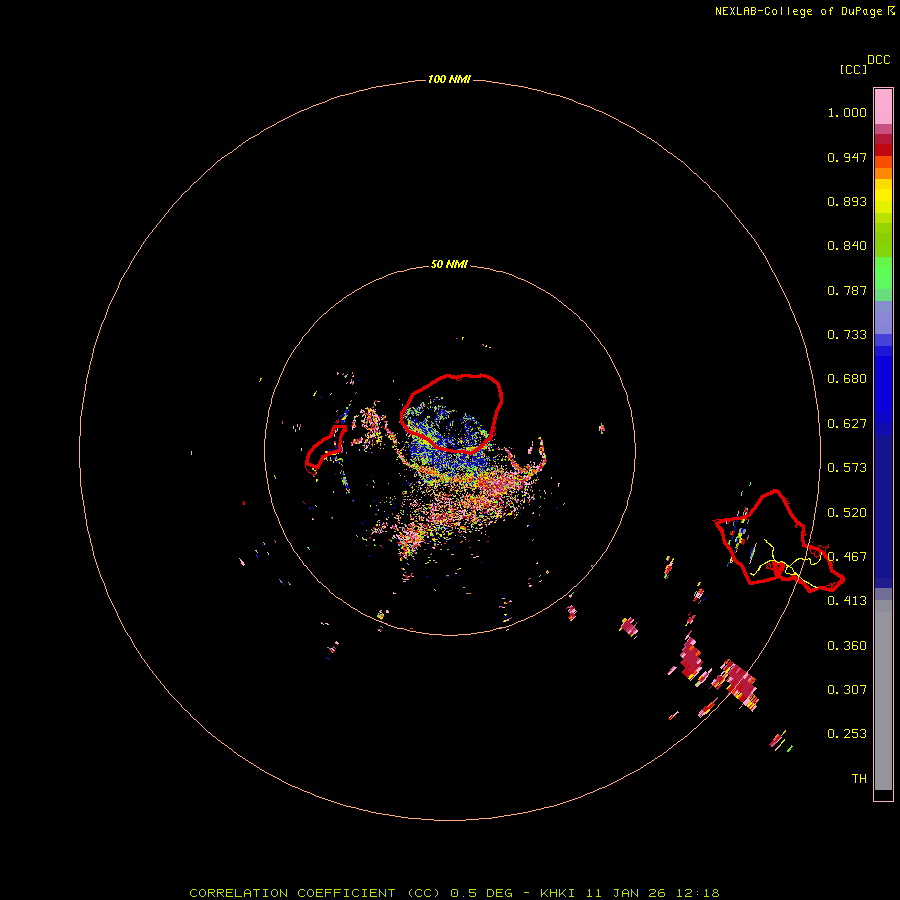This screenshot has width=900, height=900.
Task: Click the 0.520 legend value
Action: click(847, 513)
